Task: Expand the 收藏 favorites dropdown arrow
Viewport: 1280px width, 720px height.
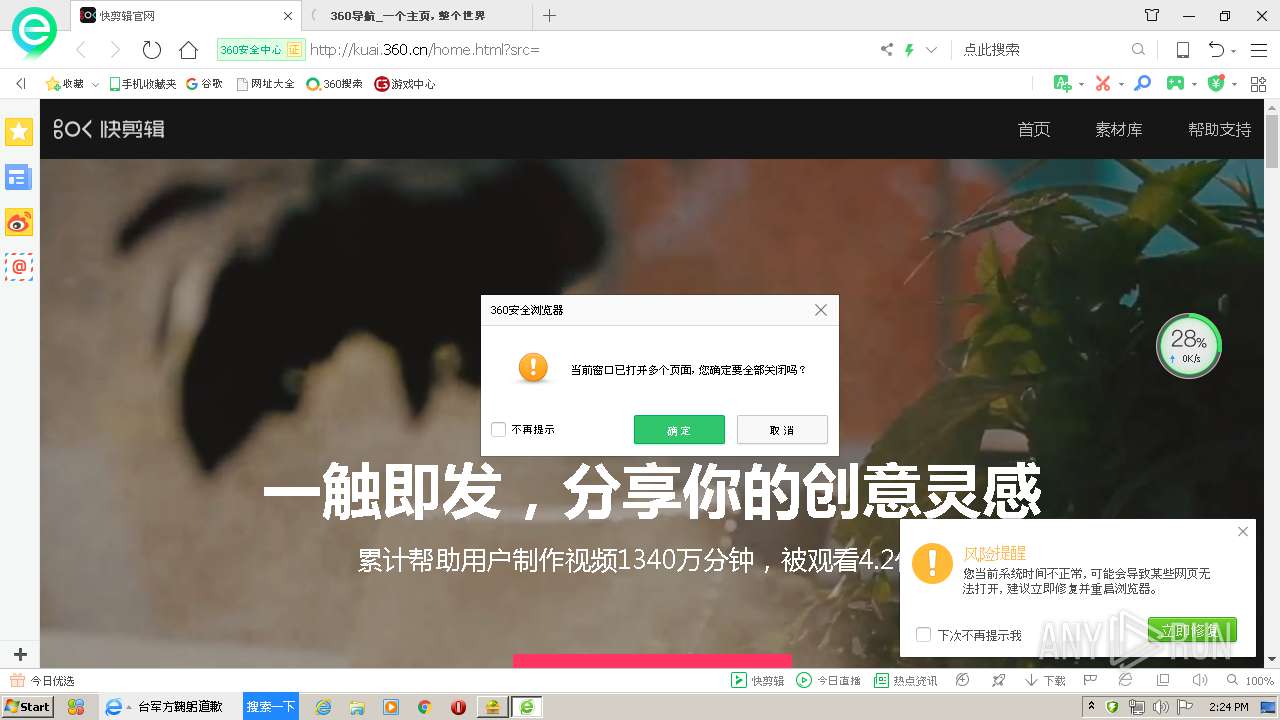Action: click(x=95, y=85)
